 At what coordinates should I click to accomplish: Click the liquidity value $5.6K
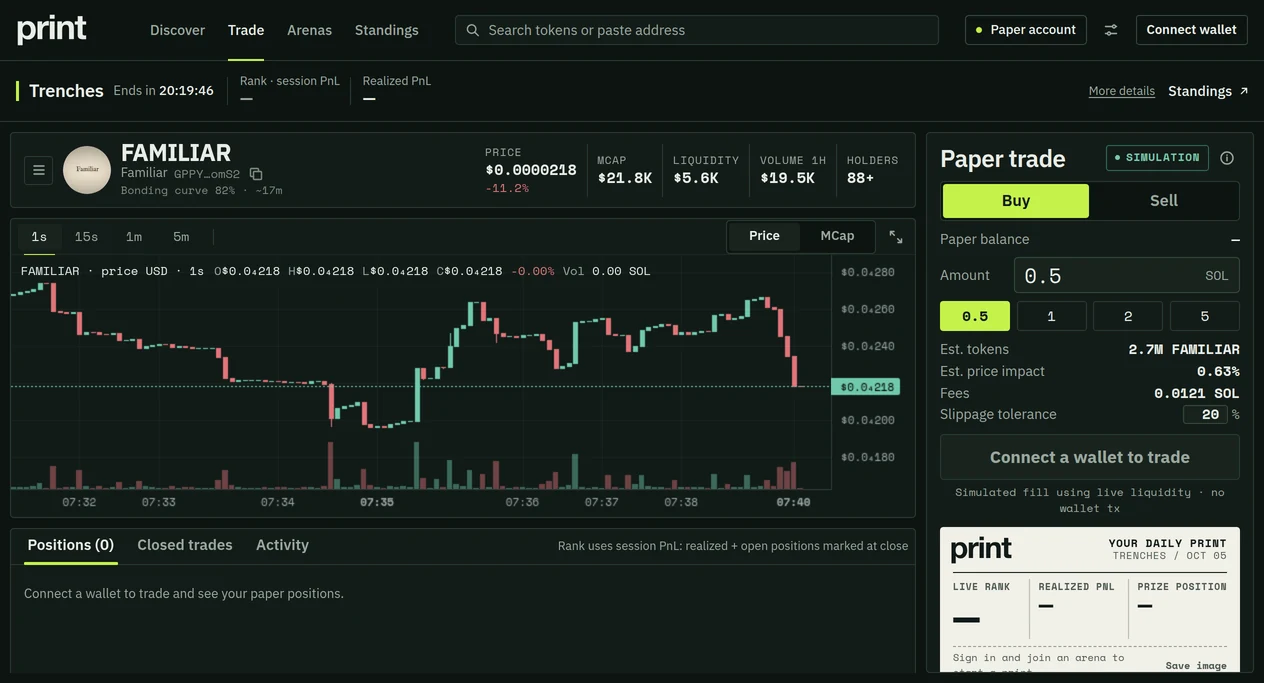(696, 178)
